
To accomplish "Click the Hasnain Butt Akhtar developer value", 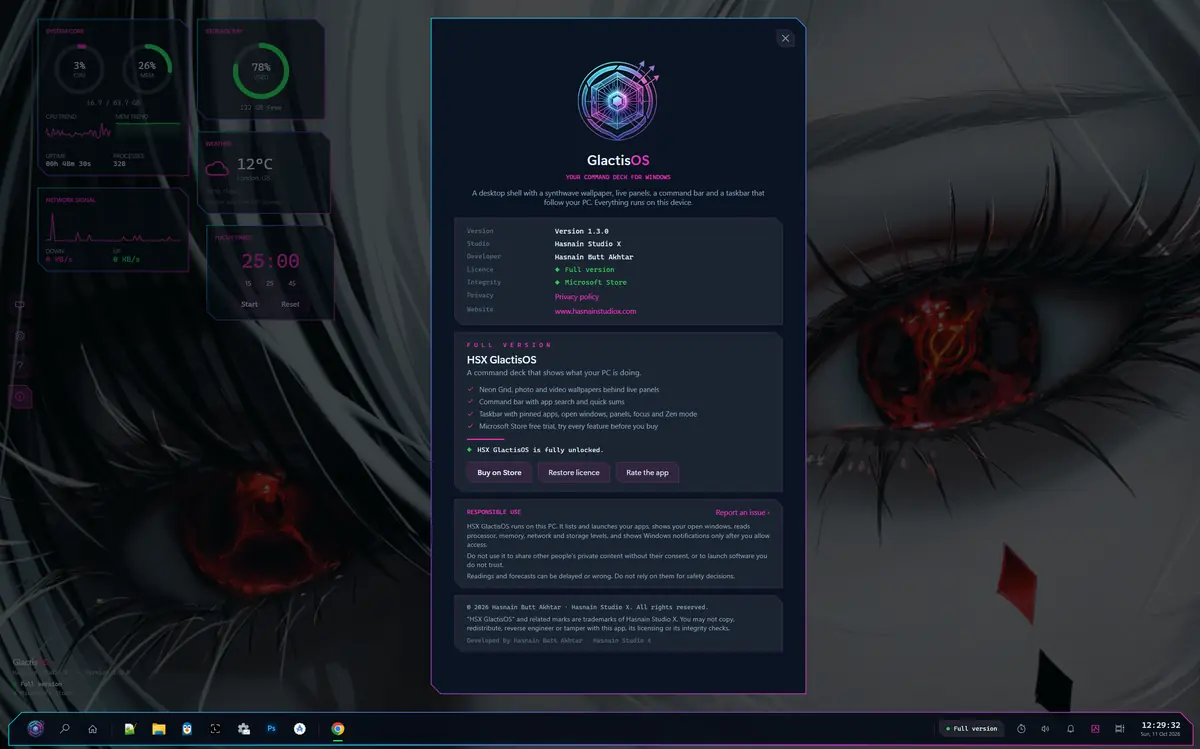I will 594,257.
